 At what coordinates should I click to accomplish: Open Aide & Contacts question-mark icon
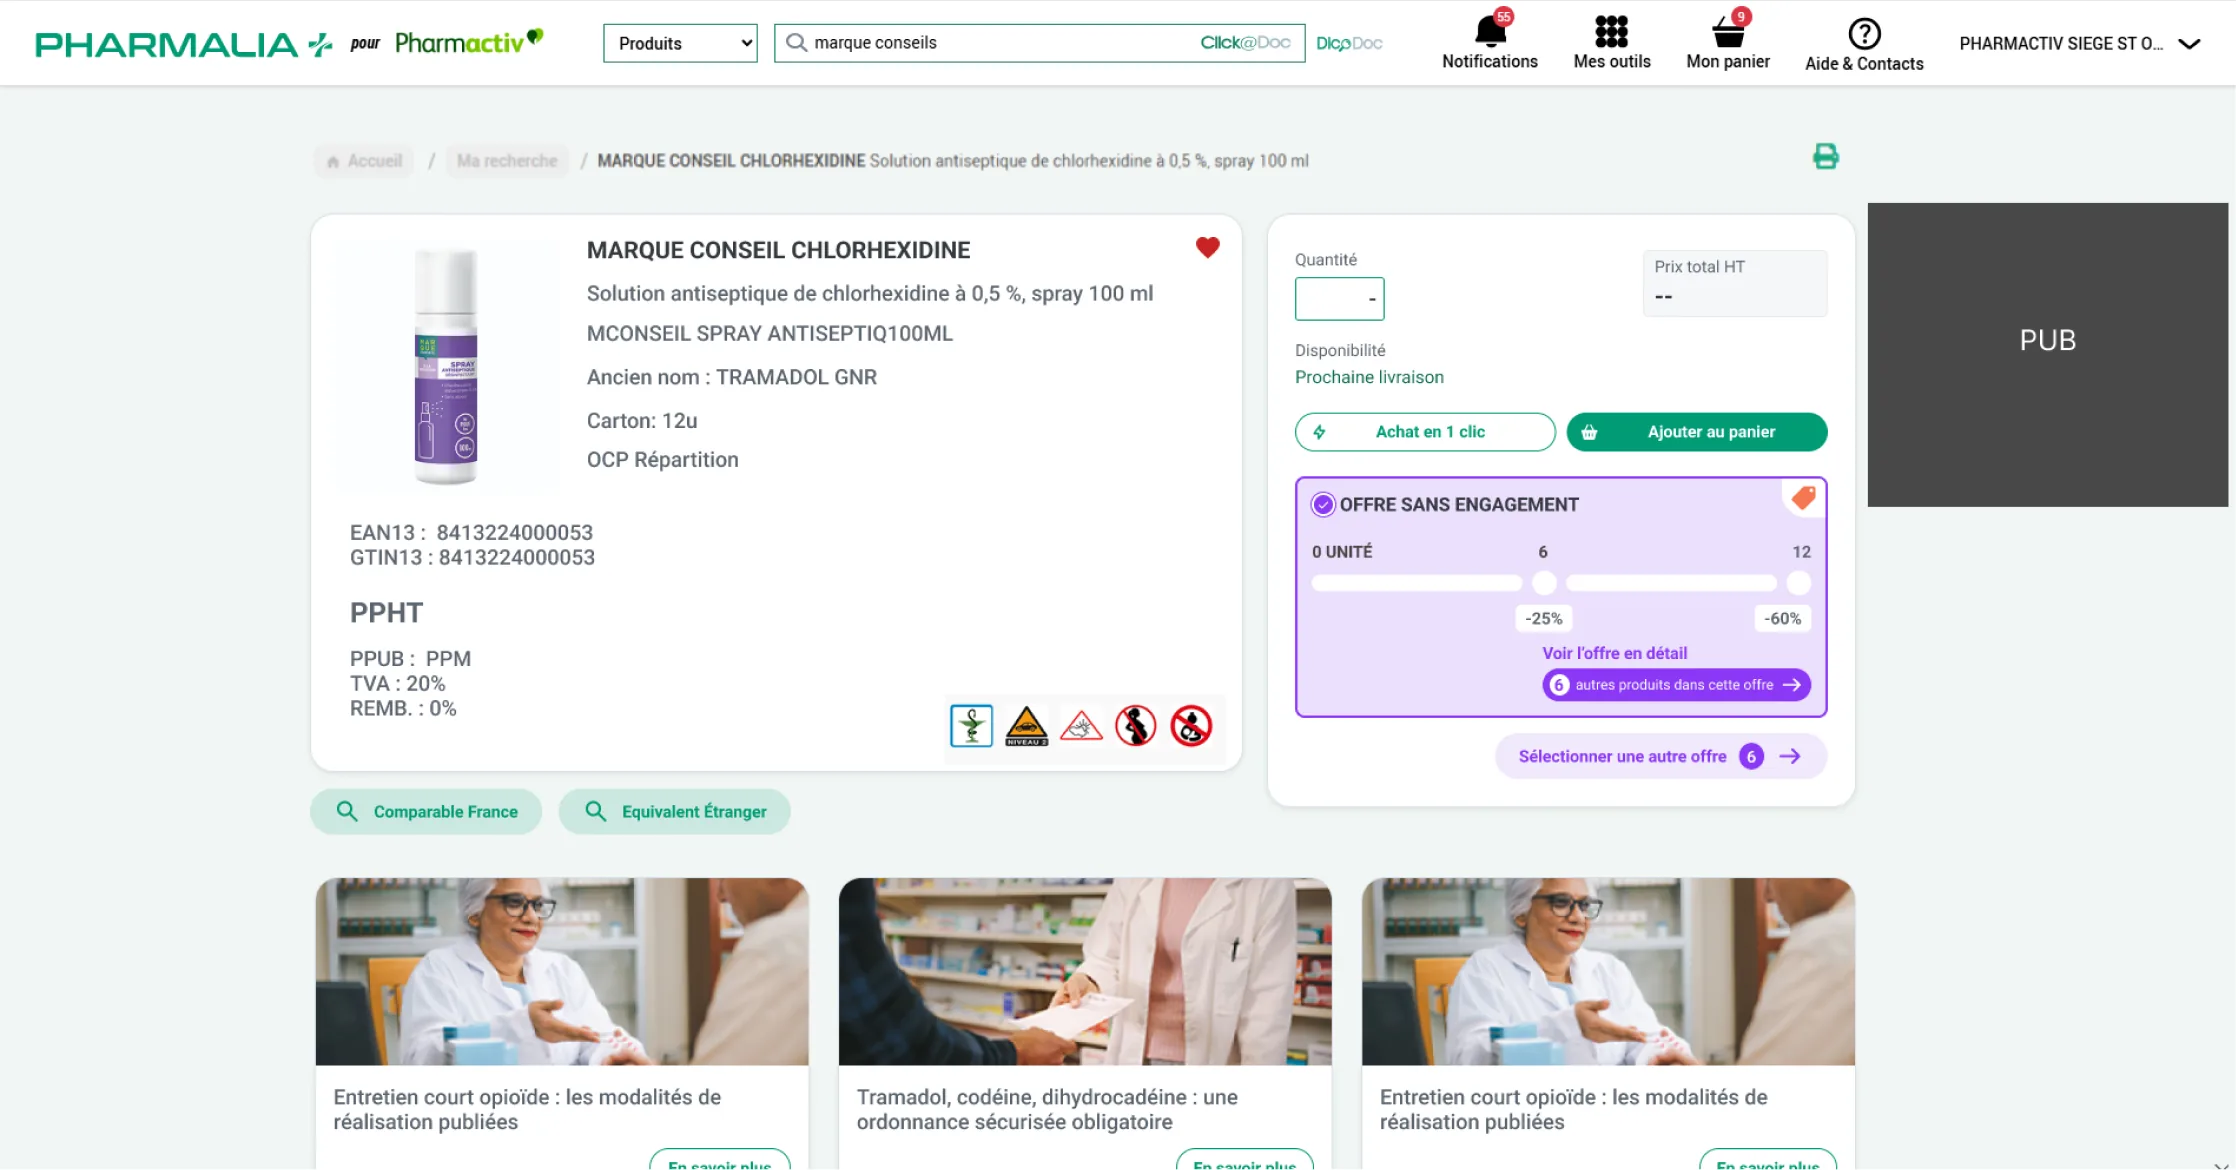[x=1864, y=34]
